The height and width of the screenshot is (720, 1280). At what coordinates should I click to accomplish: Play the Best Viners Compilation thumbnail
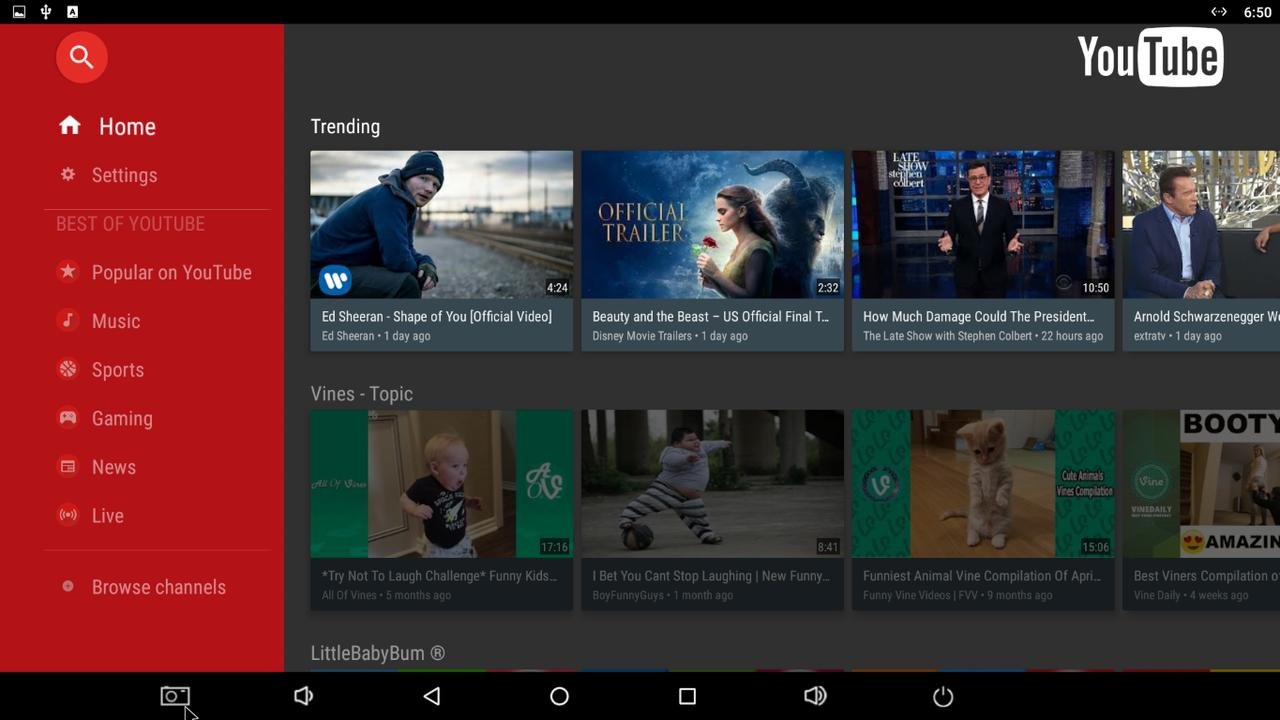tap(1201, 483)
